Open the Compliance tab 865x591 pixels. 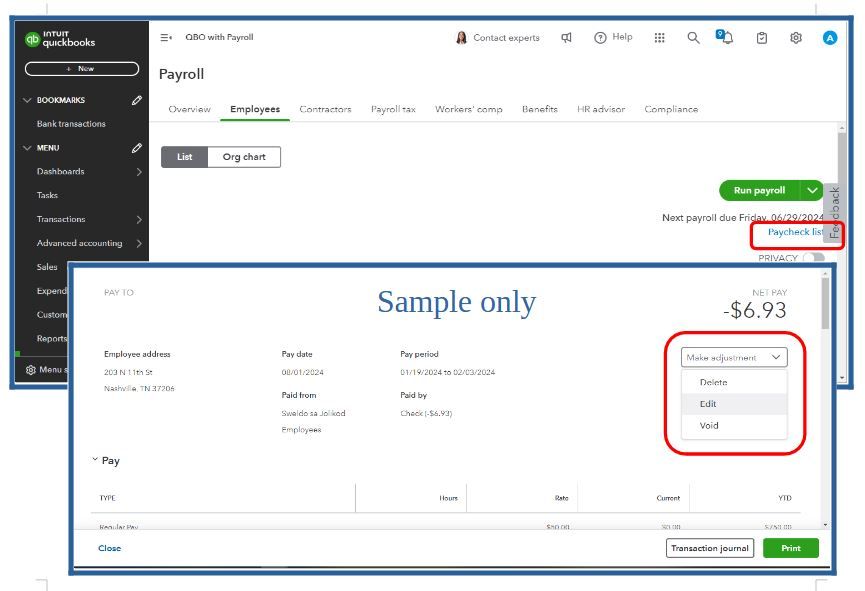671,109
